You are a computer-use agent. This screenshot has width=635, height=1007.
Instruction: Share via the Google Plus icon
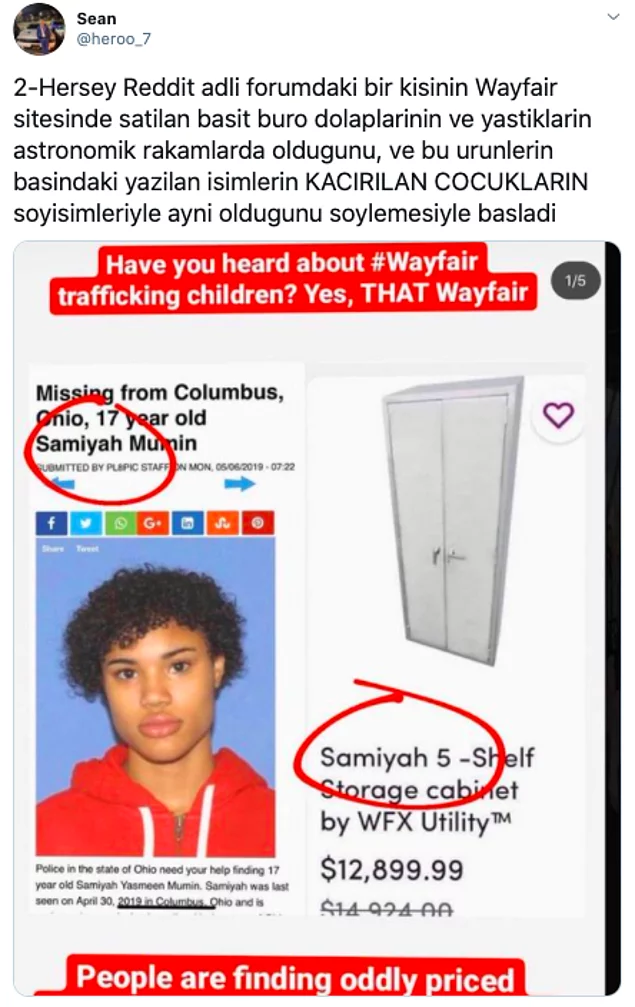[x=154, y=523]
